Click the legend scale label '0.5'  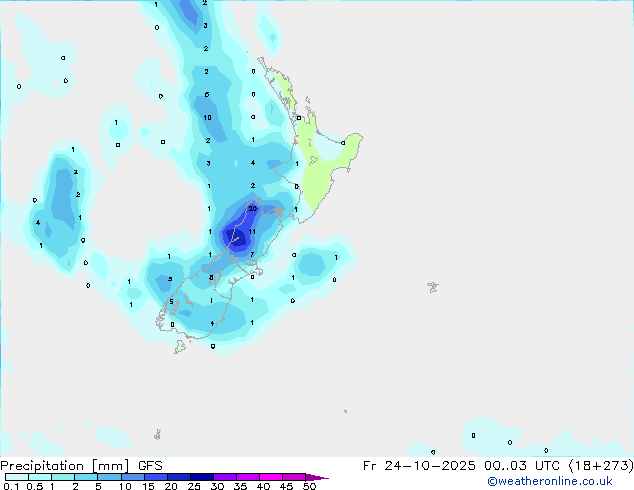(35, 486)
